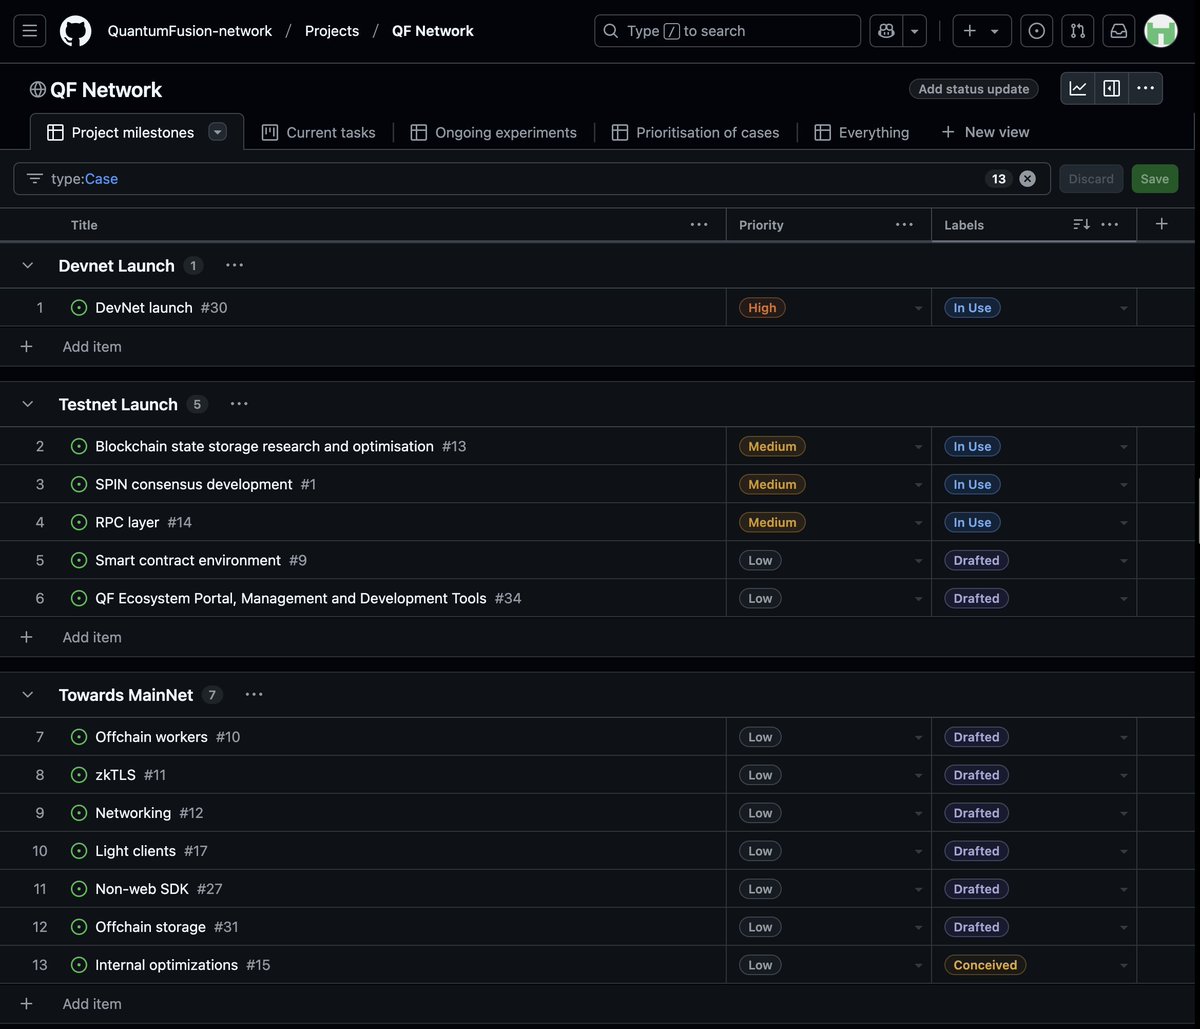This screenshot has height=1029, width=1200.
Task: Clear the type:Case filter
Action: point(1027,179)
